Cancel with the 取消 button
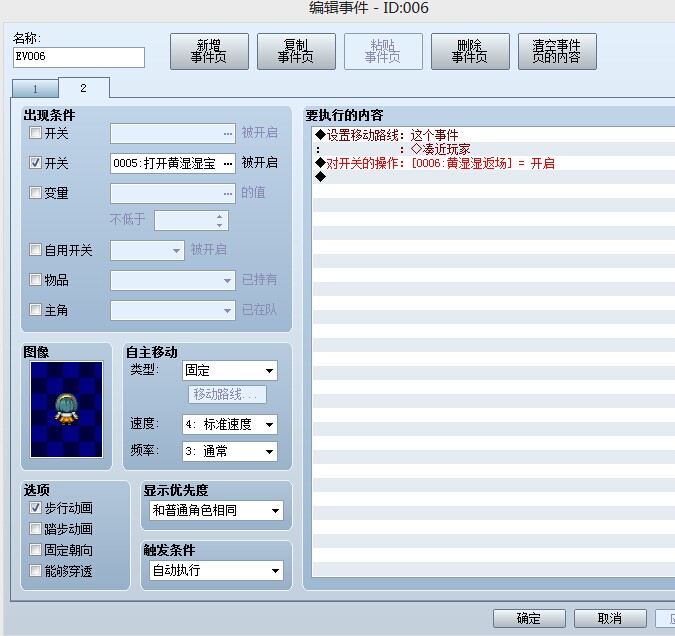 tap(610, 618)
